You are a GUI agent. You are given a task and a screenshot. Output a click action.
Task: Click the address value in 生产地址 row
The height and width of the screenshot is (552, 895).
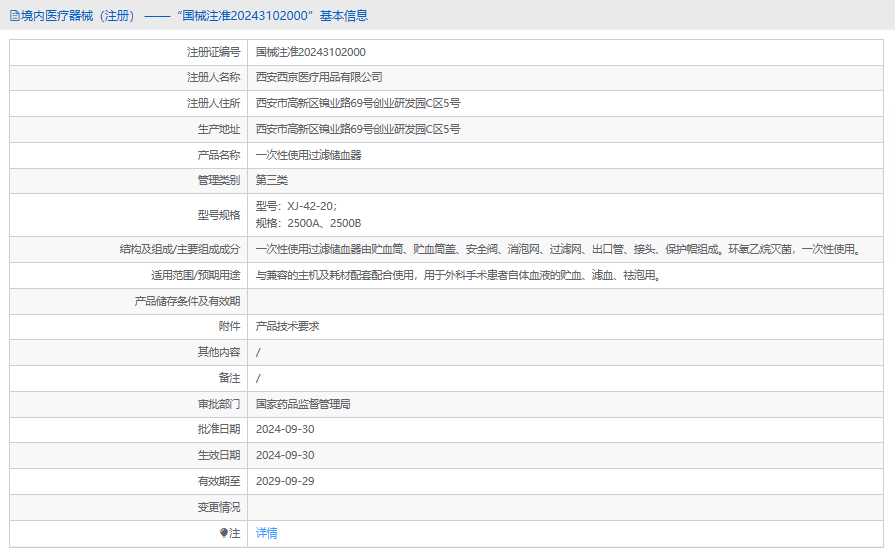[x=358, y=129]
